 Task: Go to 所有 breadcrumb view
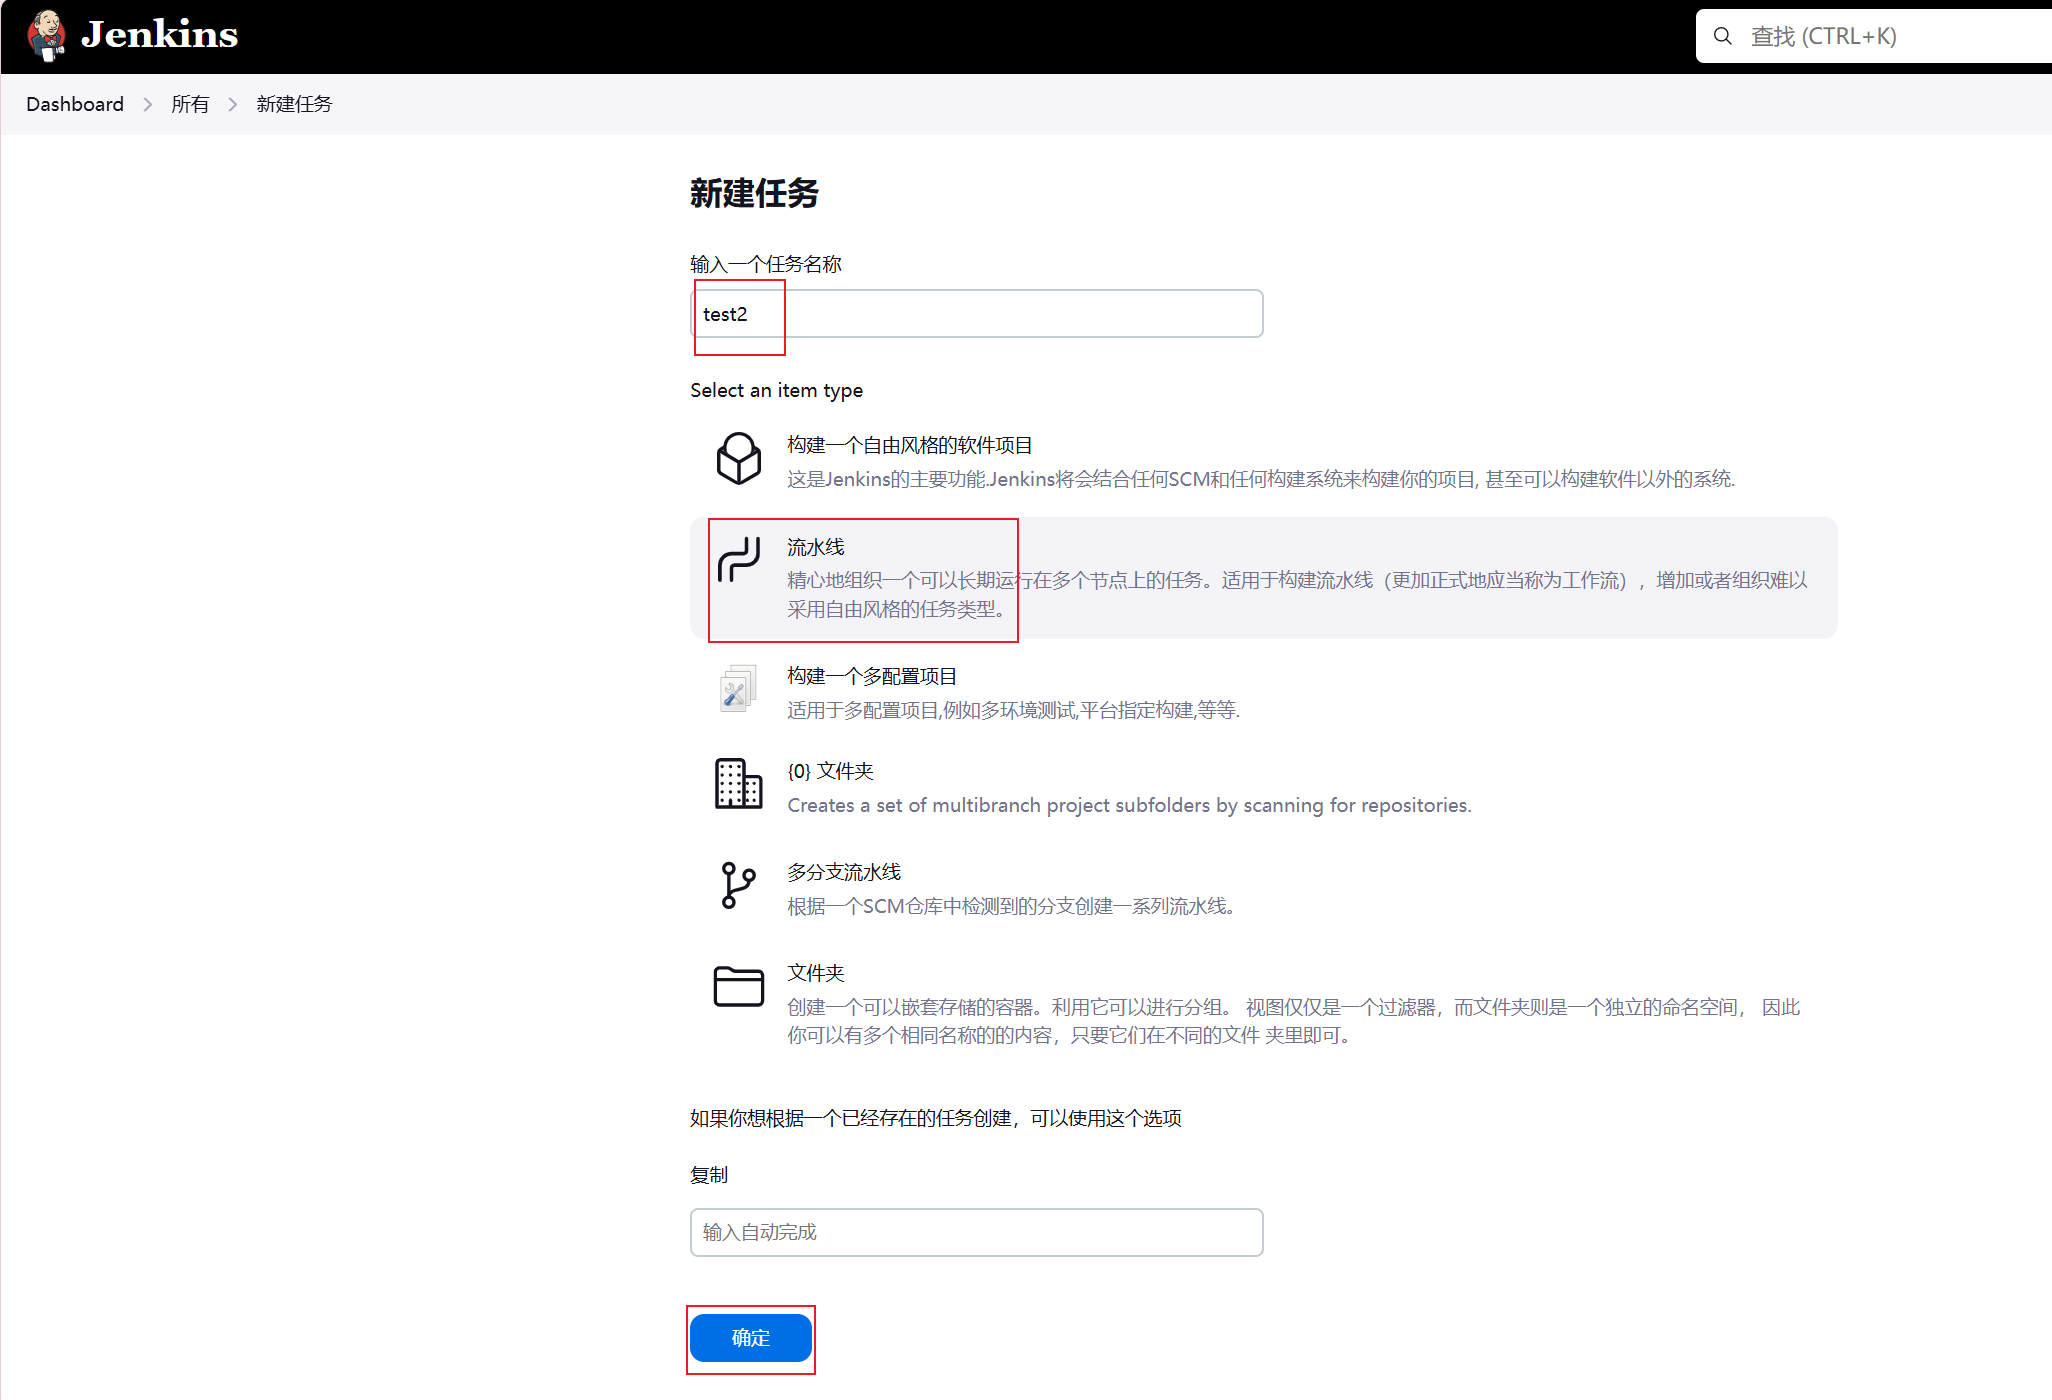pyautogui.click(x=190, y=105)
